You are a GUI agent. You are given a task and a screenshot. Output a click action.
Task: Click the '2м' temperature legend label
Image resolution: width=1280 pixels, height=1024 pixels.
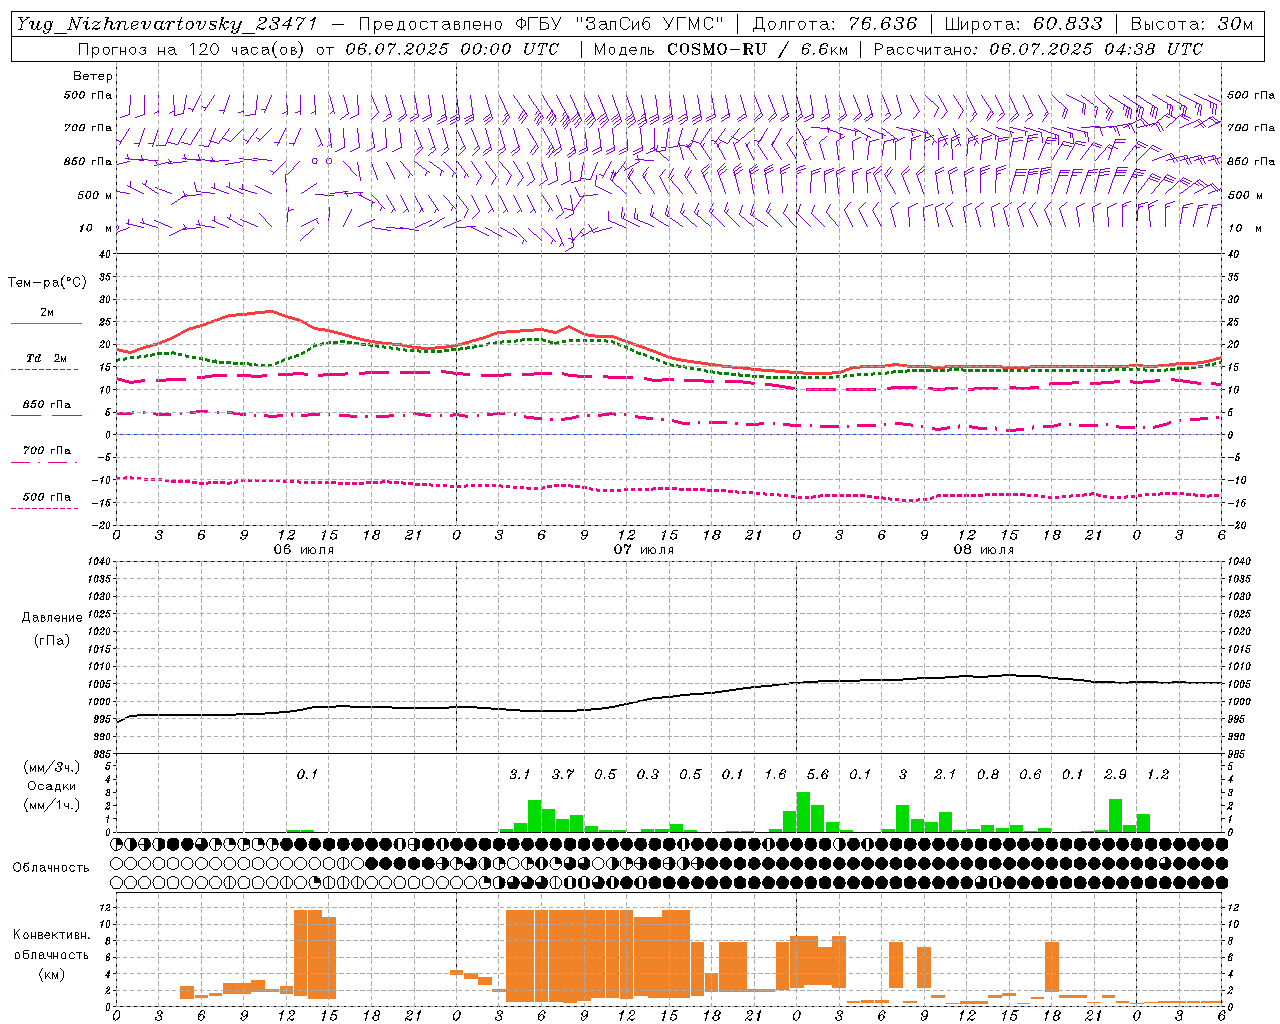click(x=47, y=312)
